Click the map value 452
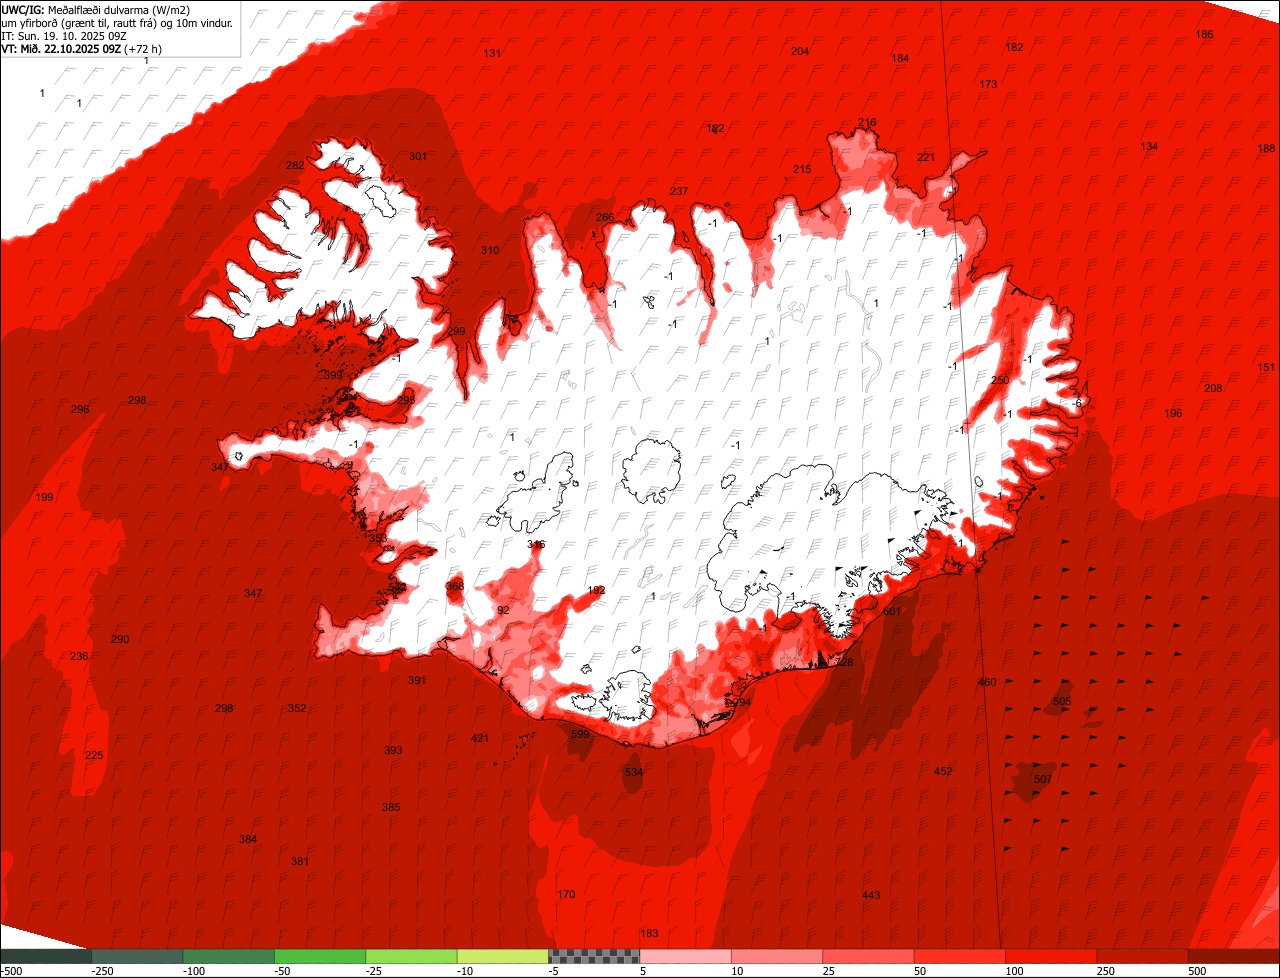The image size is (1280, 978). point(943,771)
